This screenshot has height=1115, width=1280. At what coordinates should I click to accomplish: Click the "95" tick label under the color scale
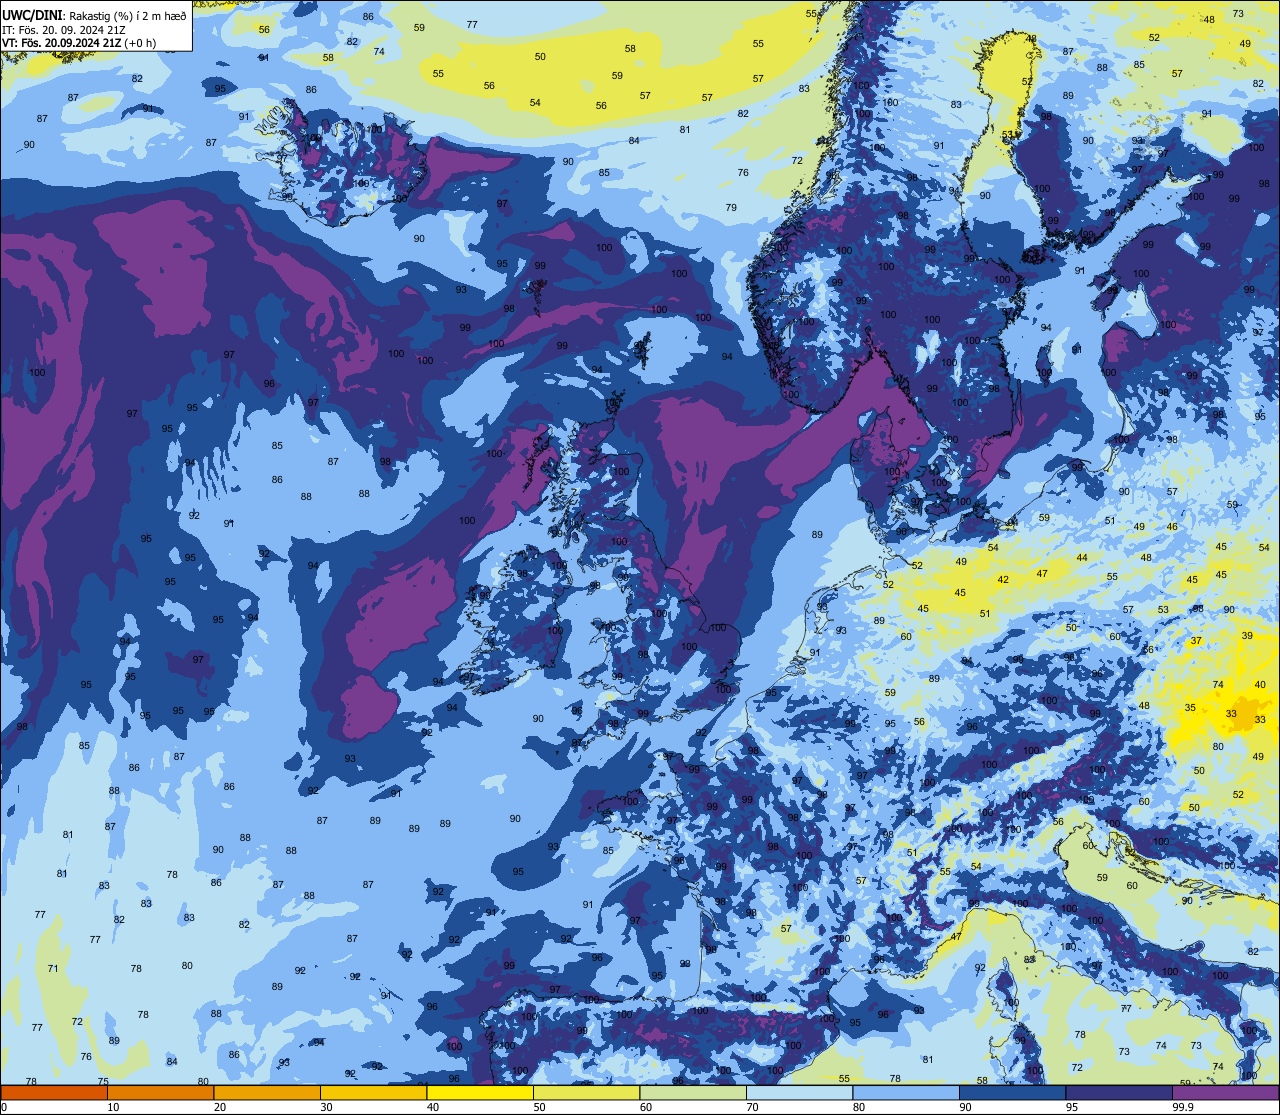(1071, 1107)
